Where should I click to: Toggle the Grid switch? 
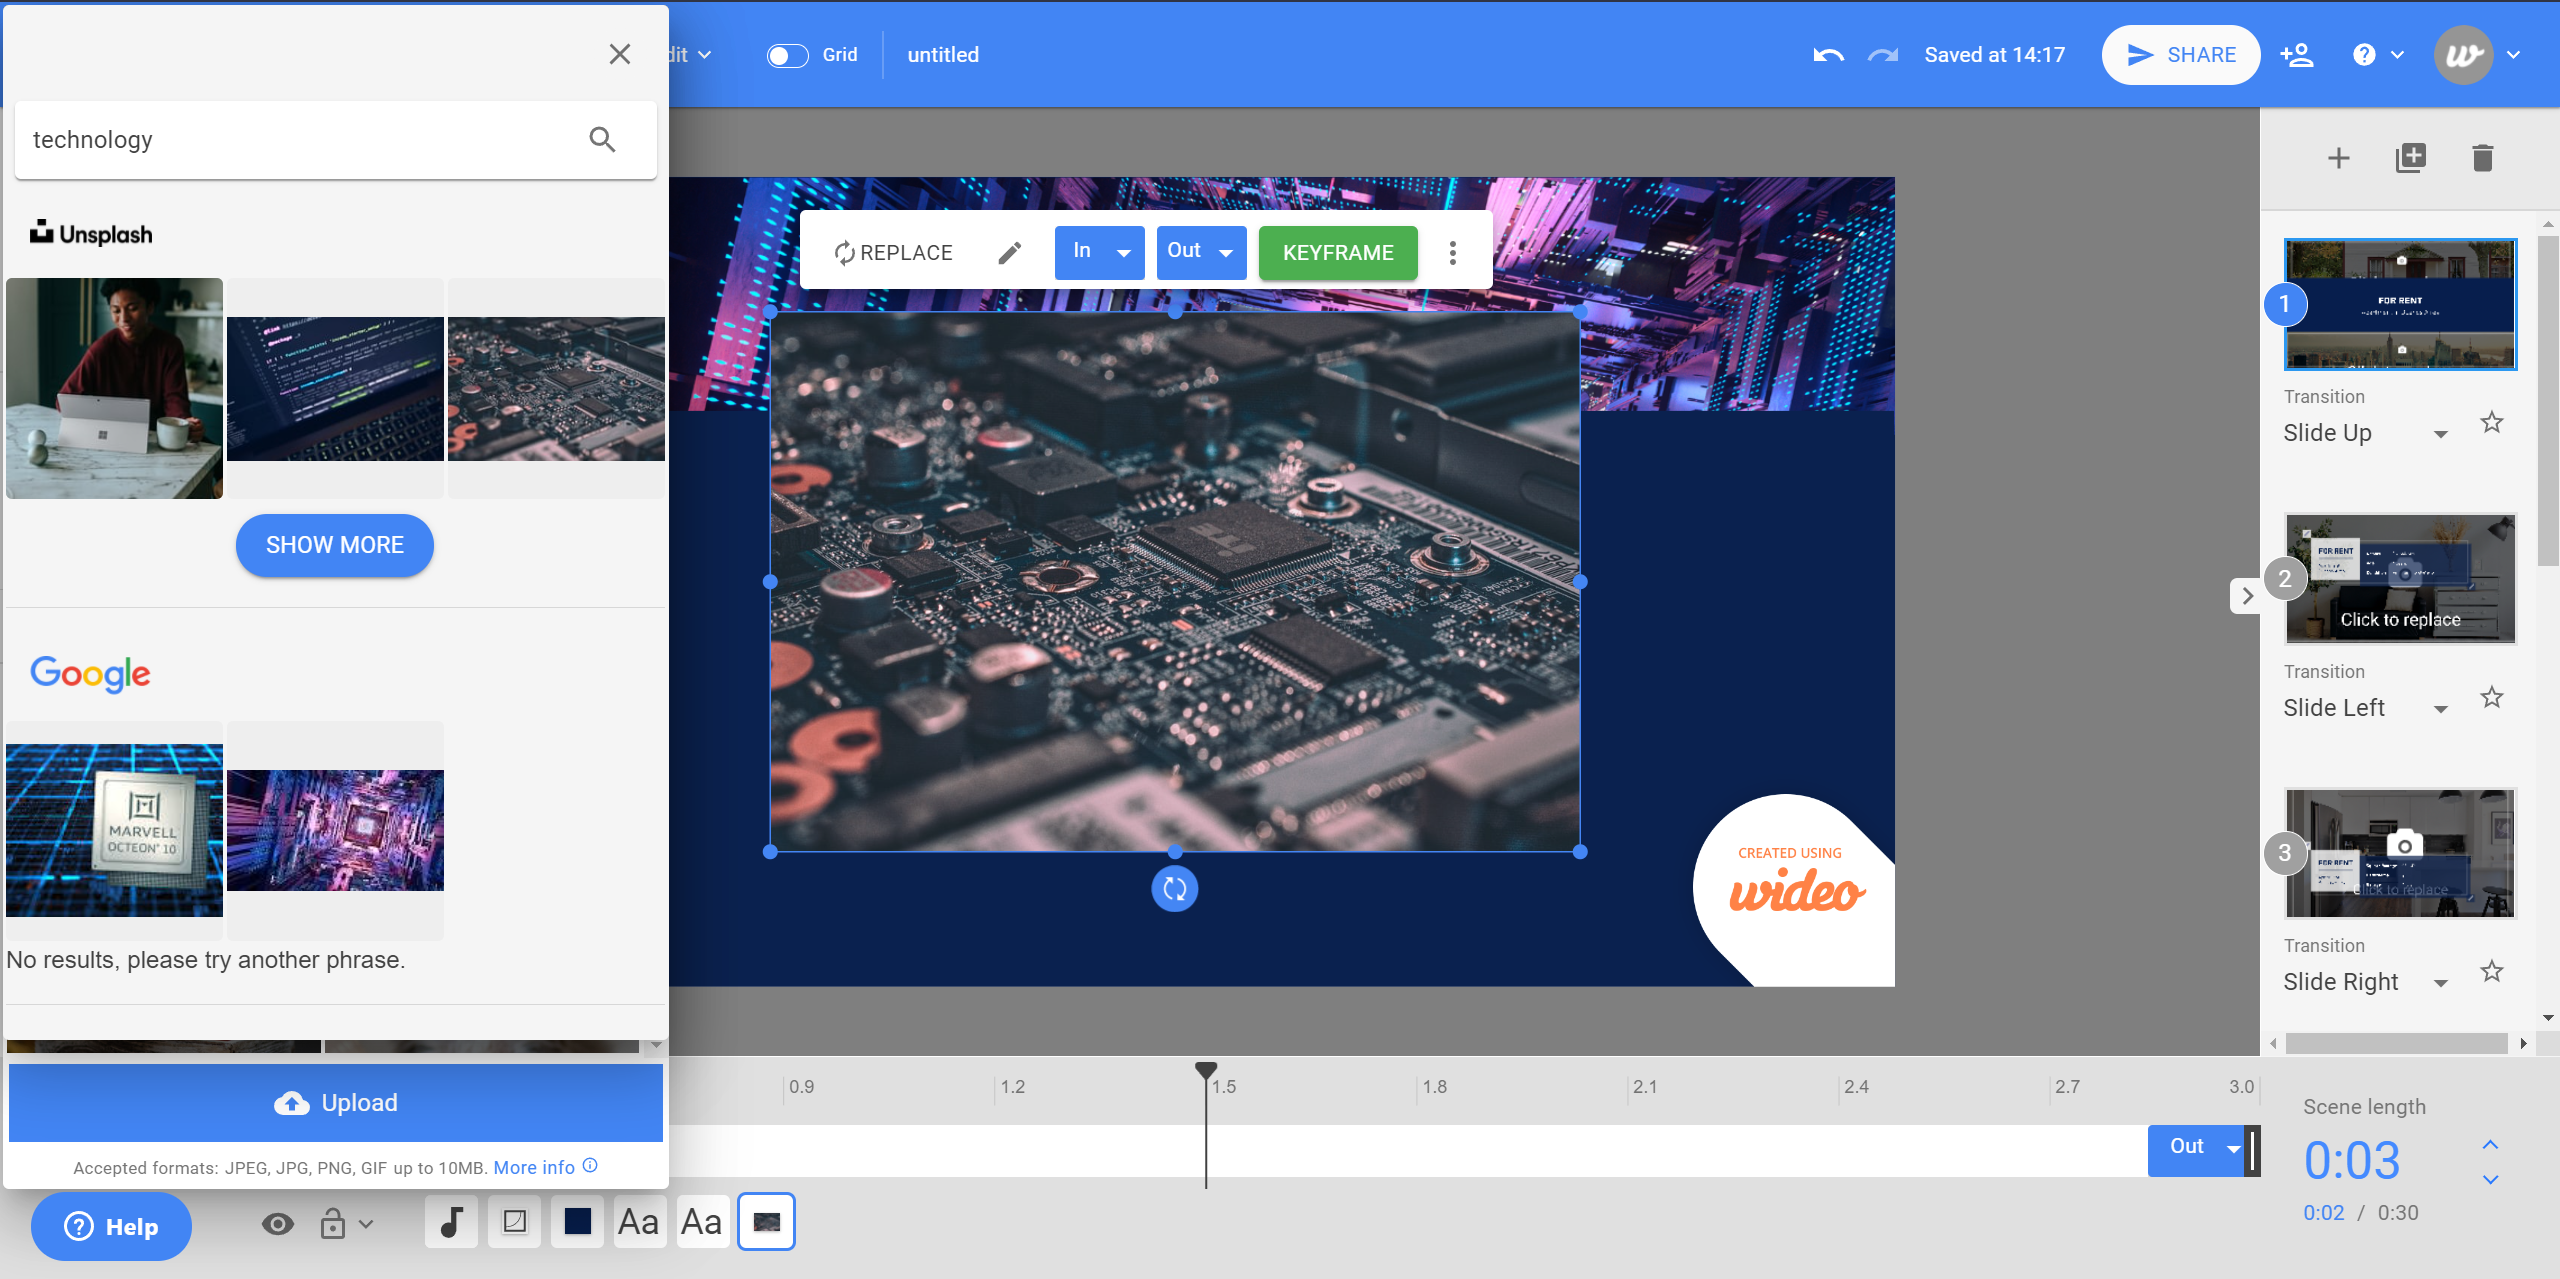[787, 55]
